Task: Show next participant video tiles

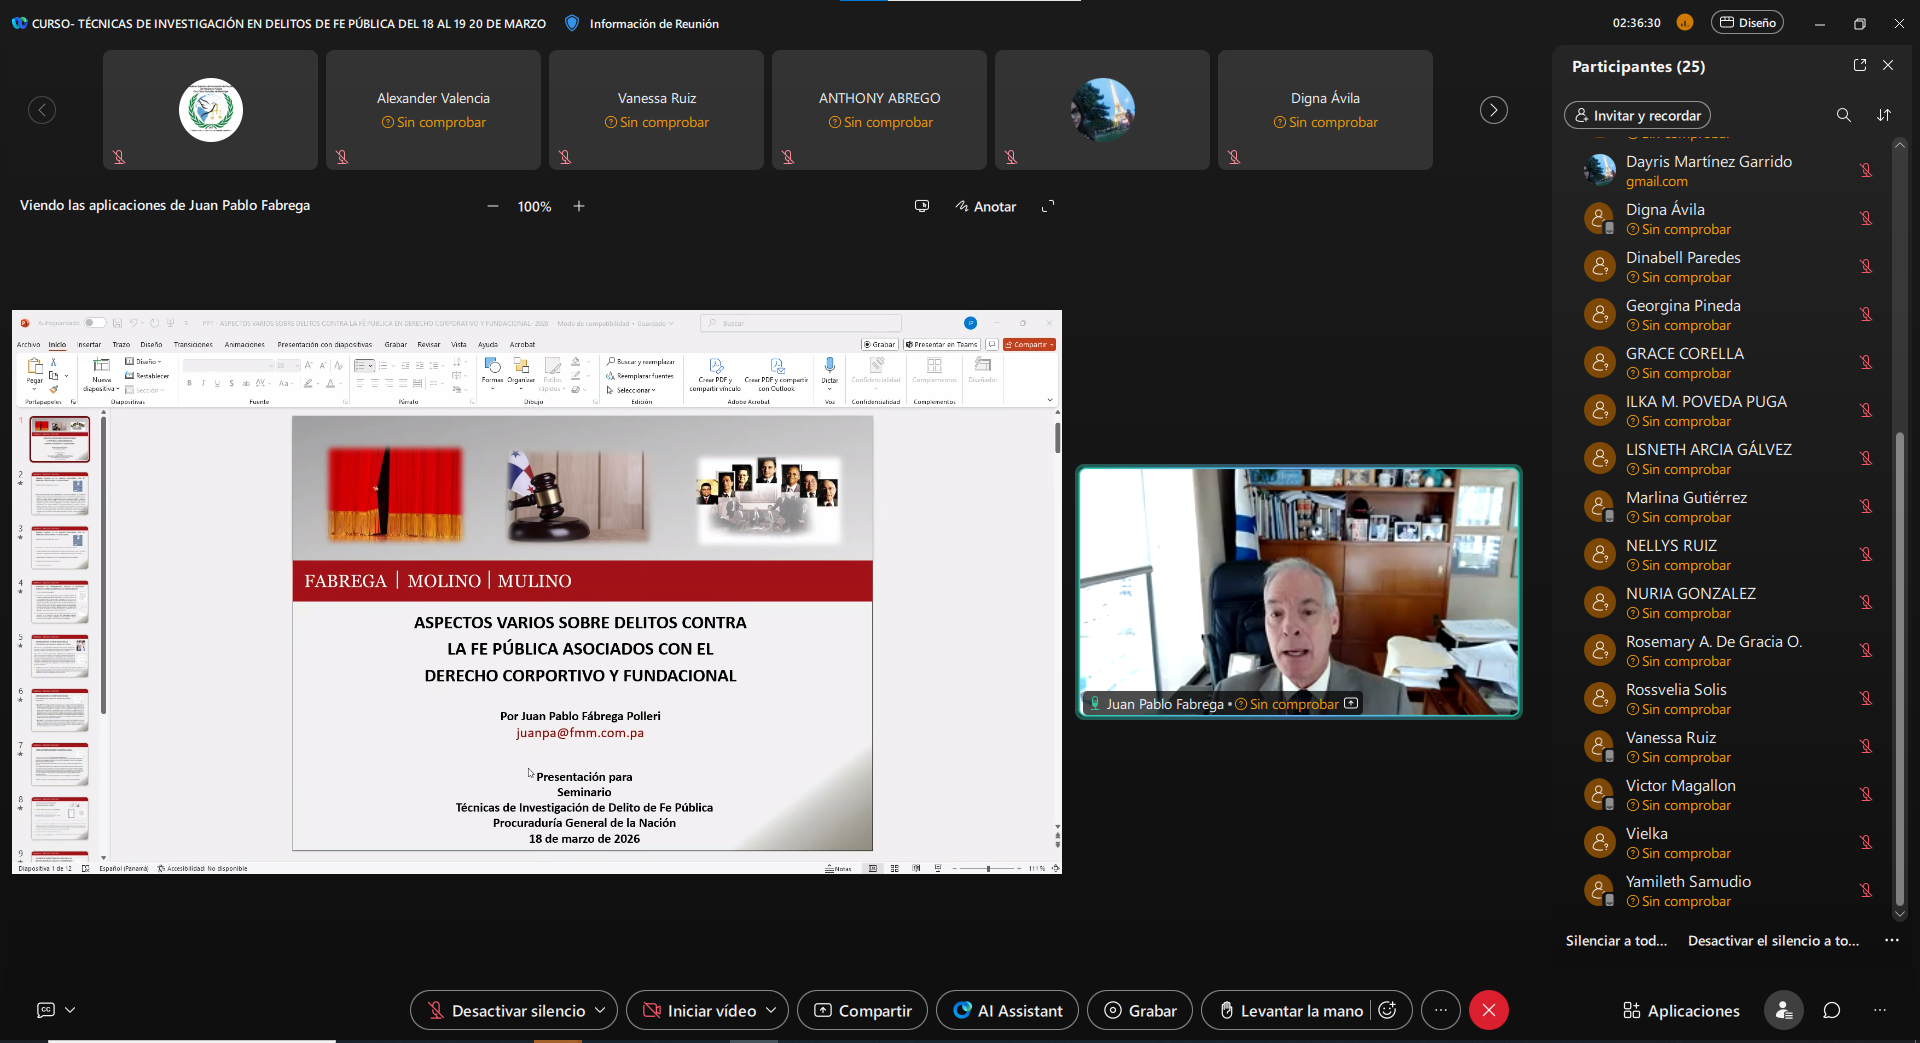Action: (x=1493, y=110)
